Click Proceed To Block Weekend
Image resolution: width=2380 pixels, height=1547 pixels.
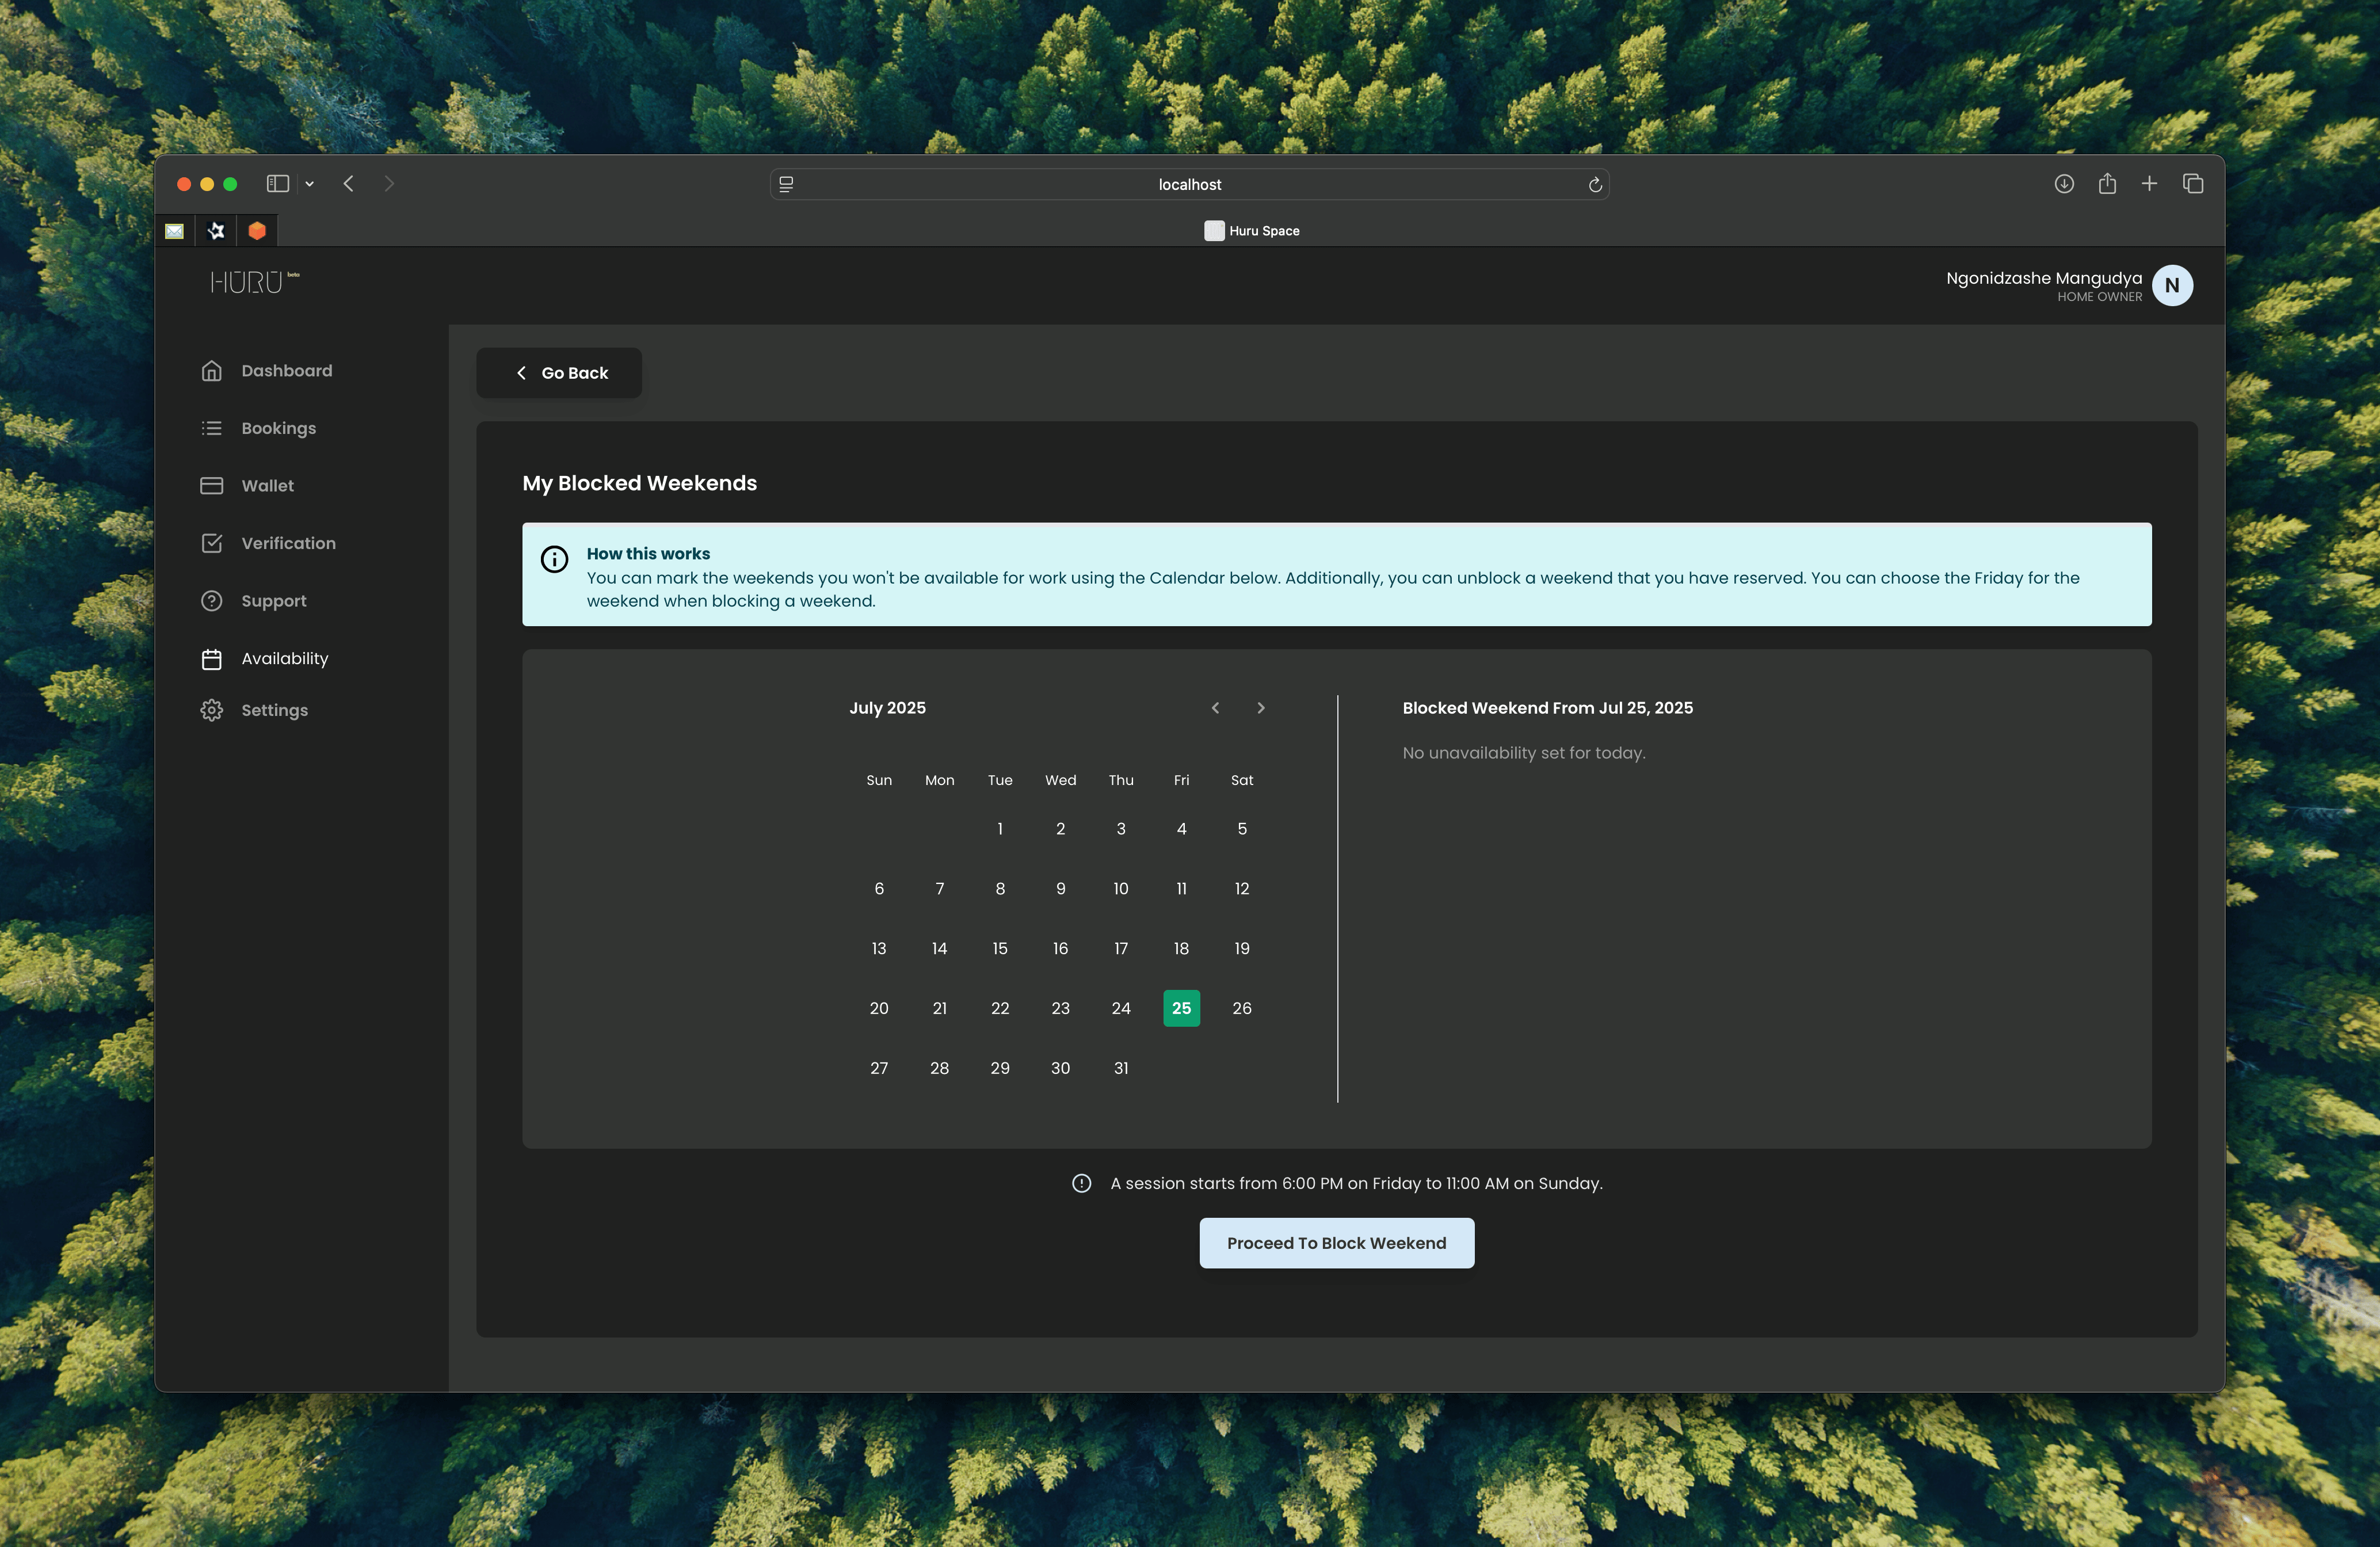[x=1336, y=1243]
